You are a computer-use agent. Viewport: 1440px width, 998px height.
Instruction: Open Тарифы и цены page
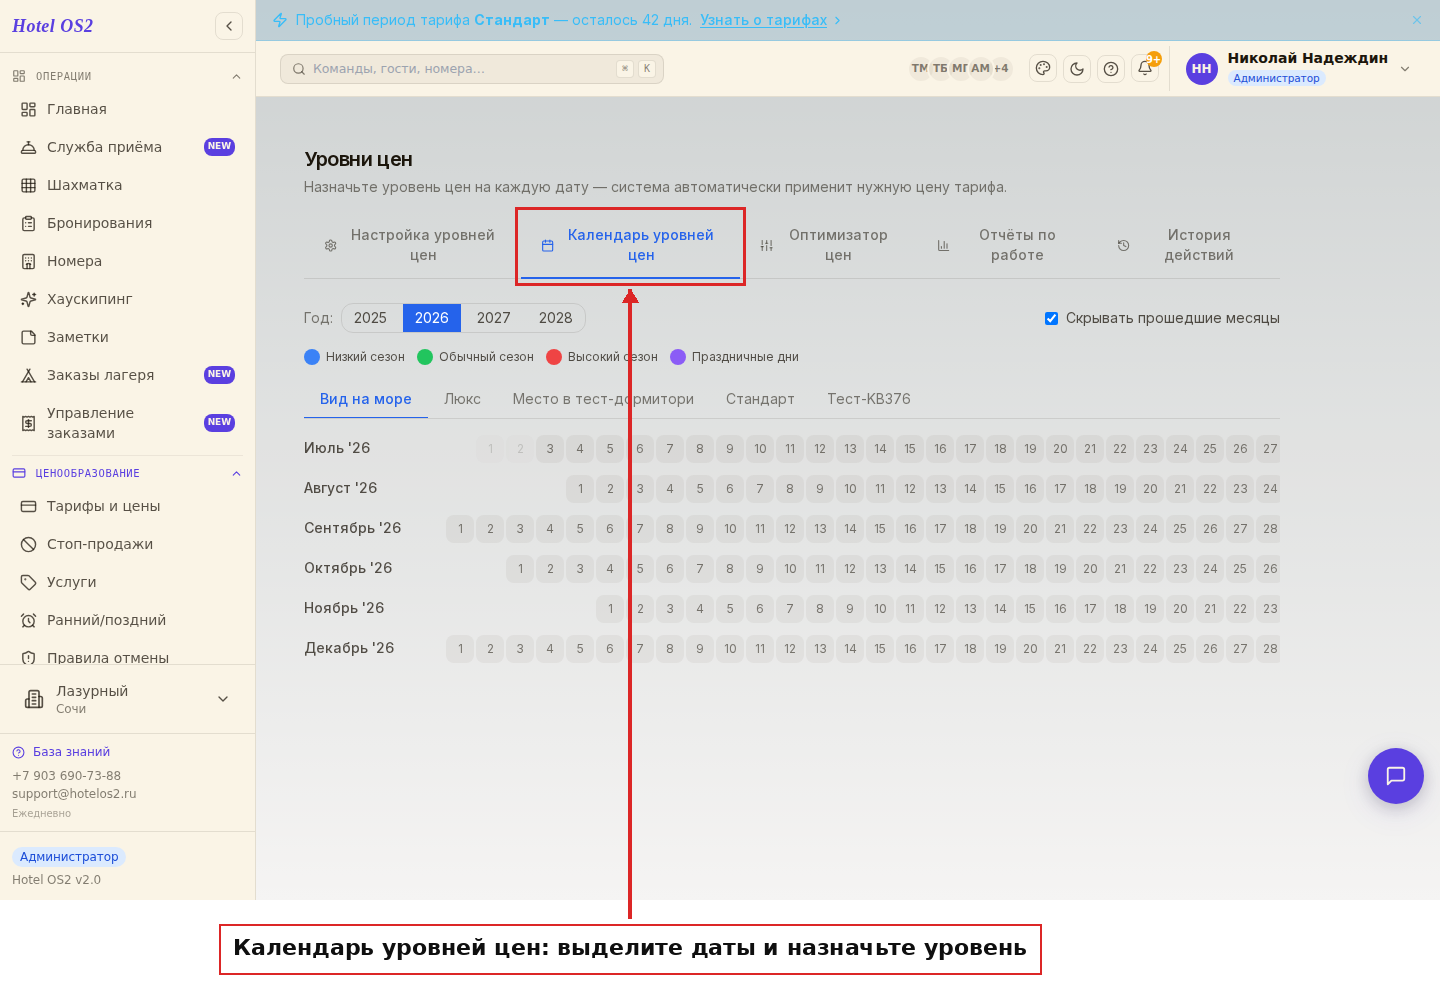click(x=127, y=506)
